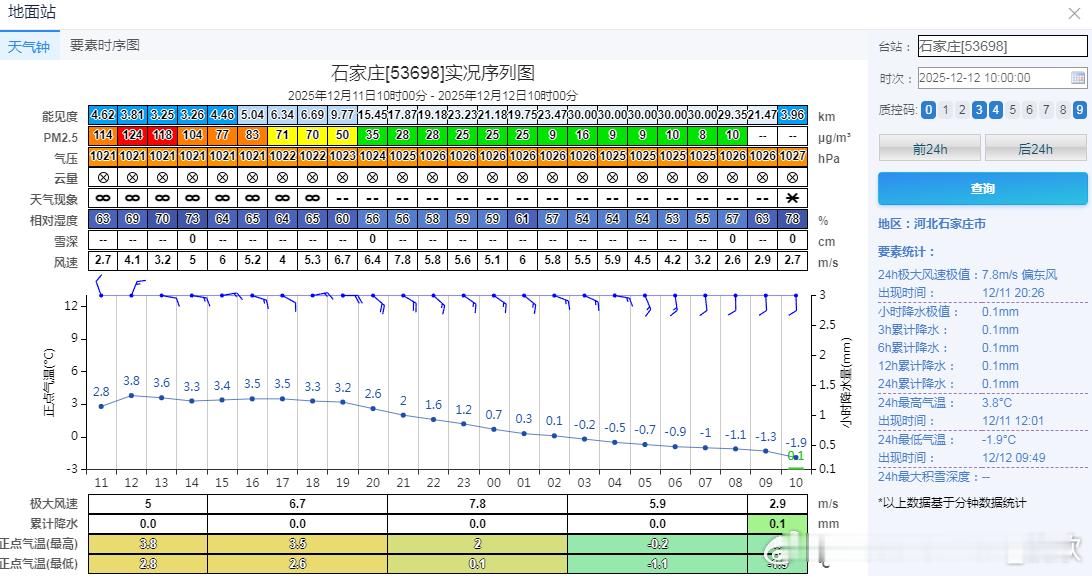Enable quality control code 5
This screenshot has width=1092, height=576.
(1012, 110)
